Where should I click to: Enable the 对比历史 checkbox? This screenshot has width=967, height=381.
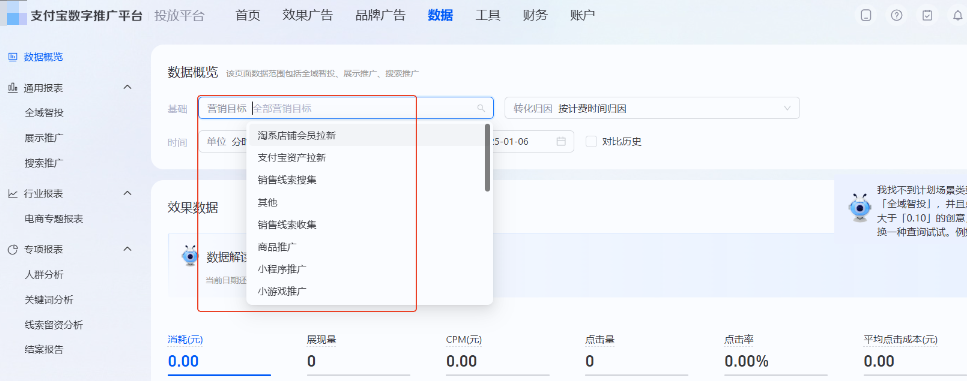coord(591,141)
